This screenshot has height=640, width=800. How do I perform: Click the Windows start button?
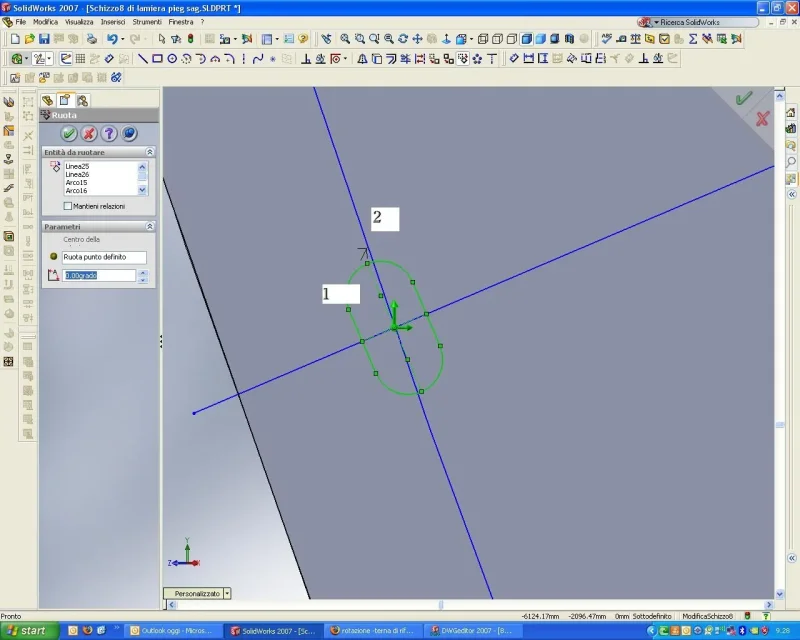26,631
